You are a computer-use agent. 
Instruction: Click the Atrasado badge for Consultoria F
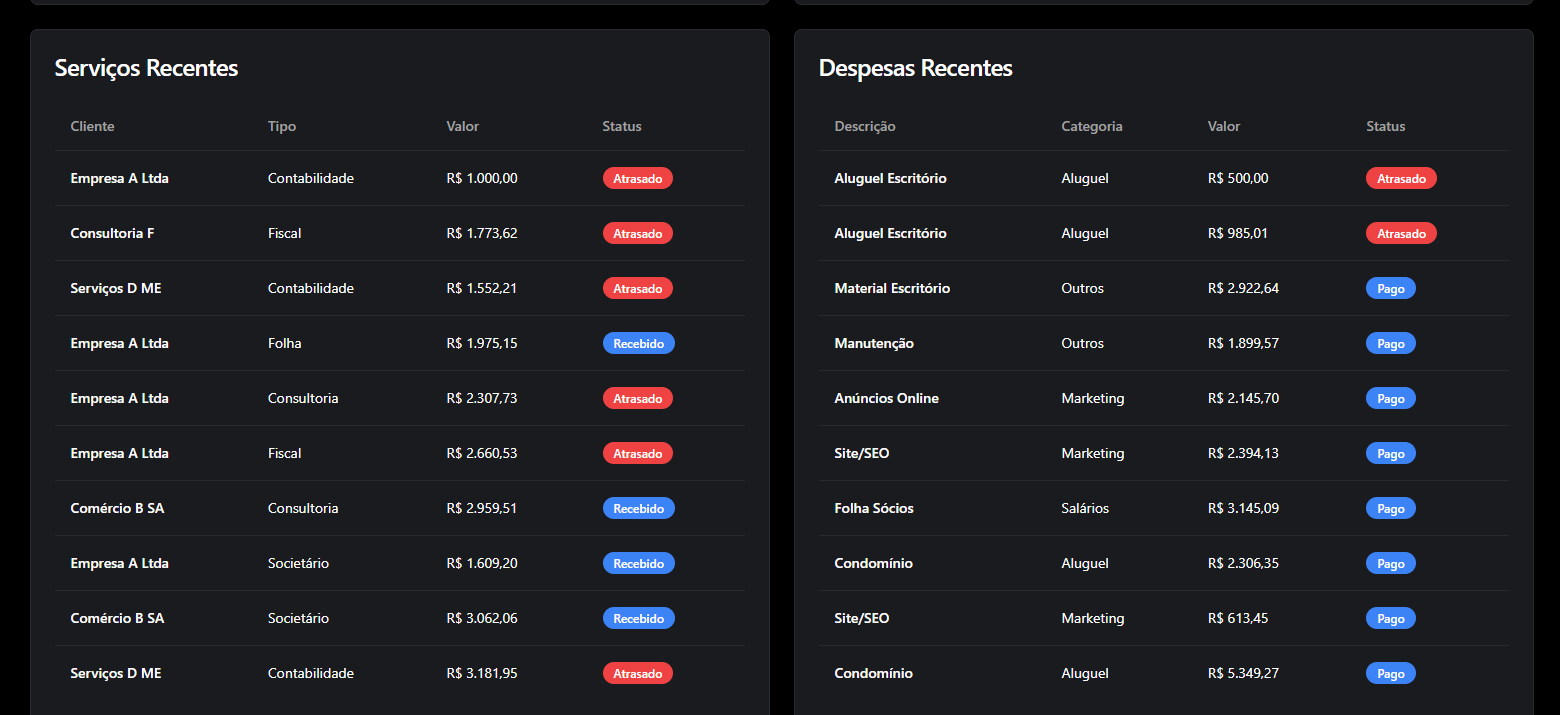[637, 233]
